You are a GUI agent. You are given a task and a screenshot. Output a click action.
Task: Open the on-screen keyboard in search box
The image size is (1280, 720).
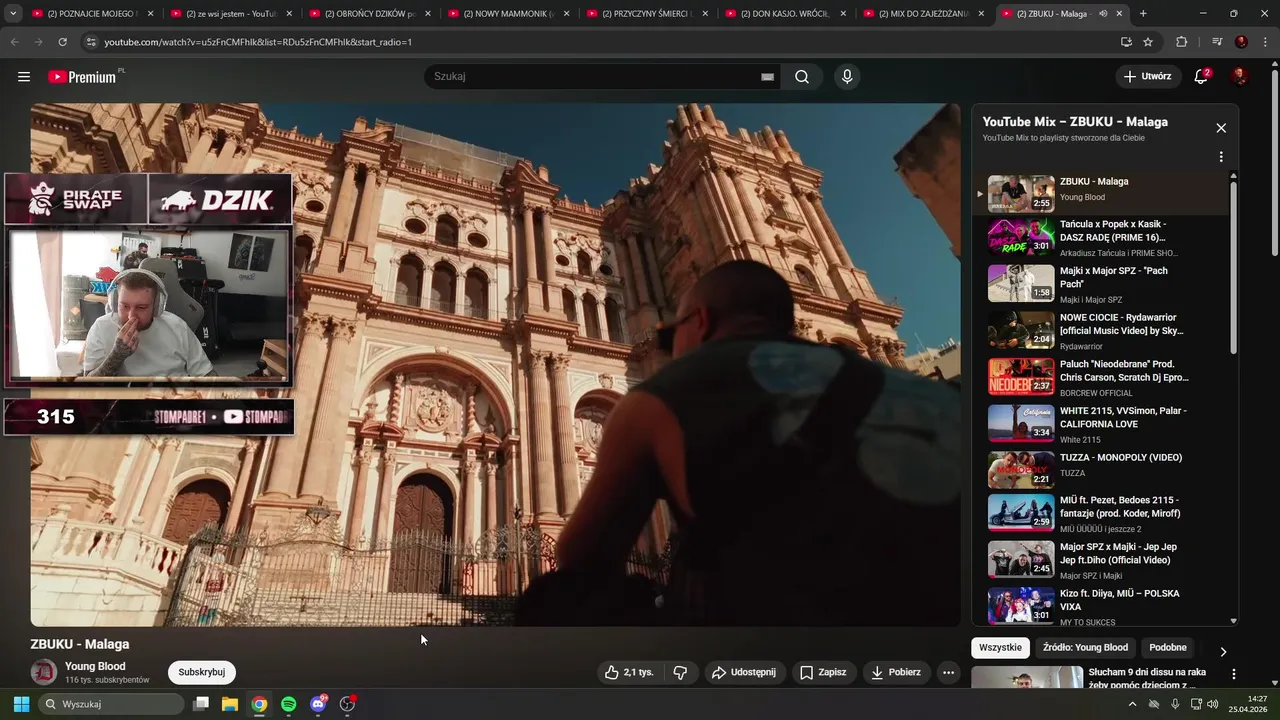[768, 77]
